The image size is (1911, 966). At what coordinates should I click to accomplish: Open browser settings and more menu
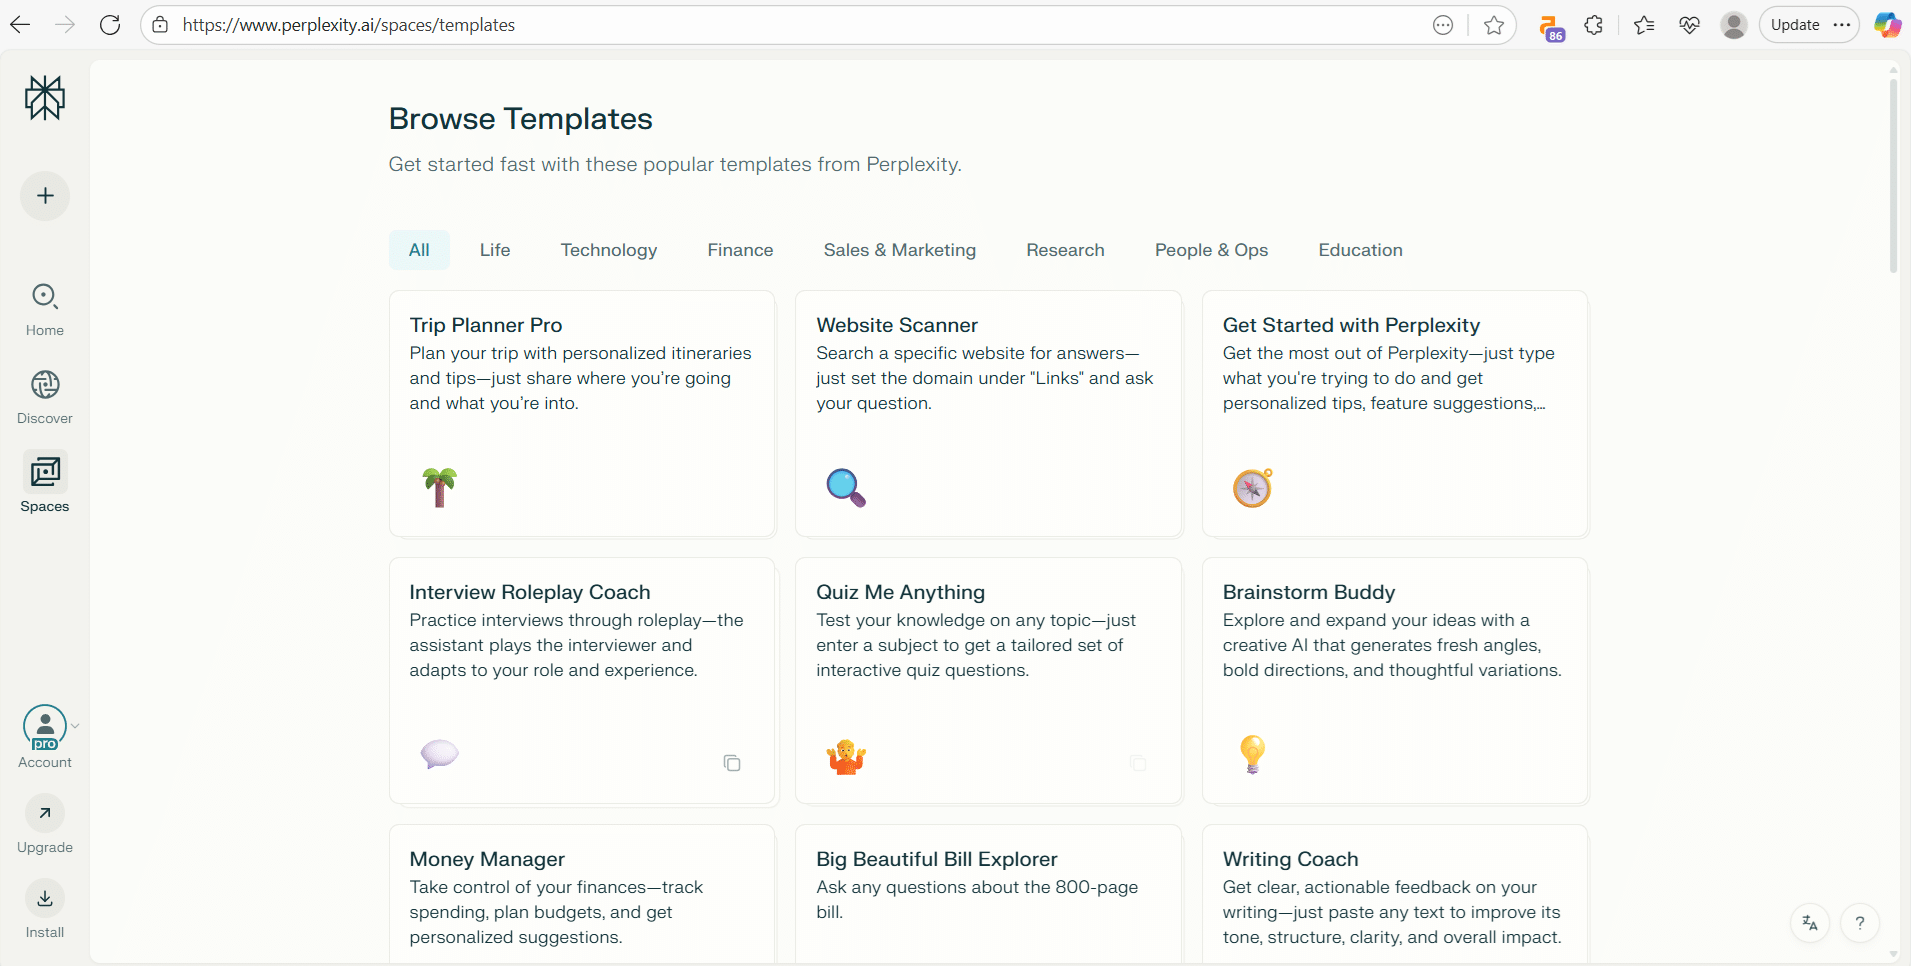1842,25
